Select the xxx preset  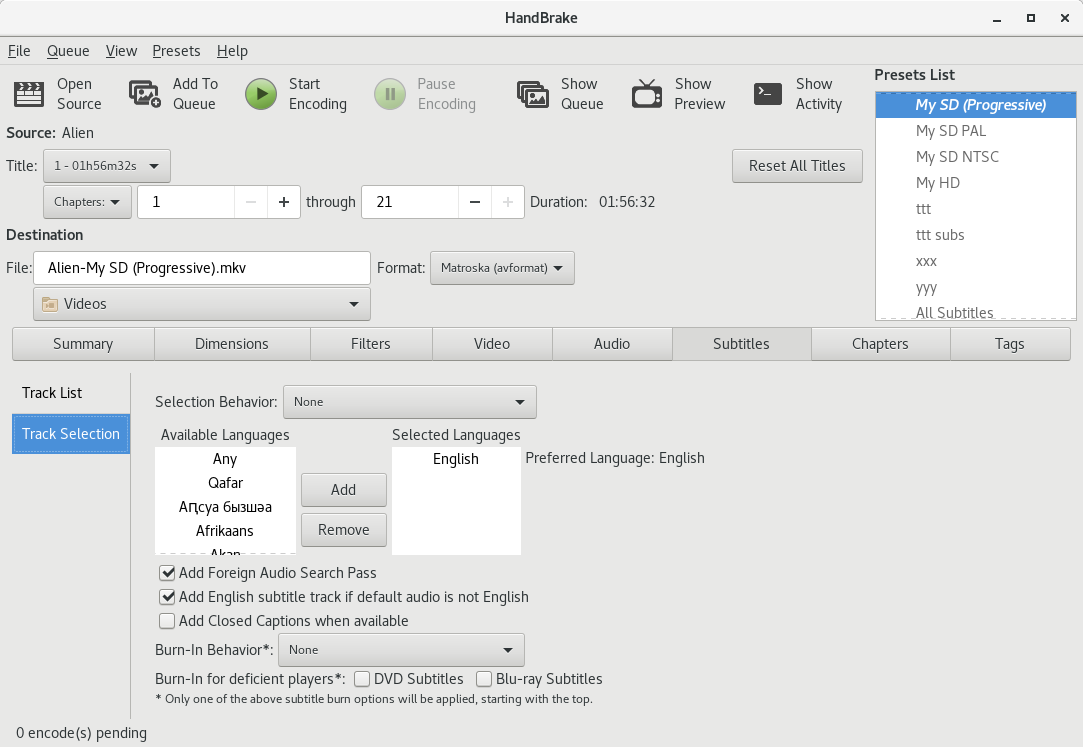pos(975,261)
